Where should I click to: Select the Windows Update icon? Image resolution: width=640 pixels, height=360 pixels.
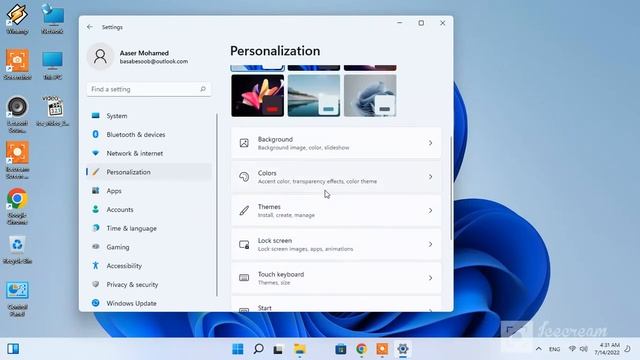click(x=96, y=303)
